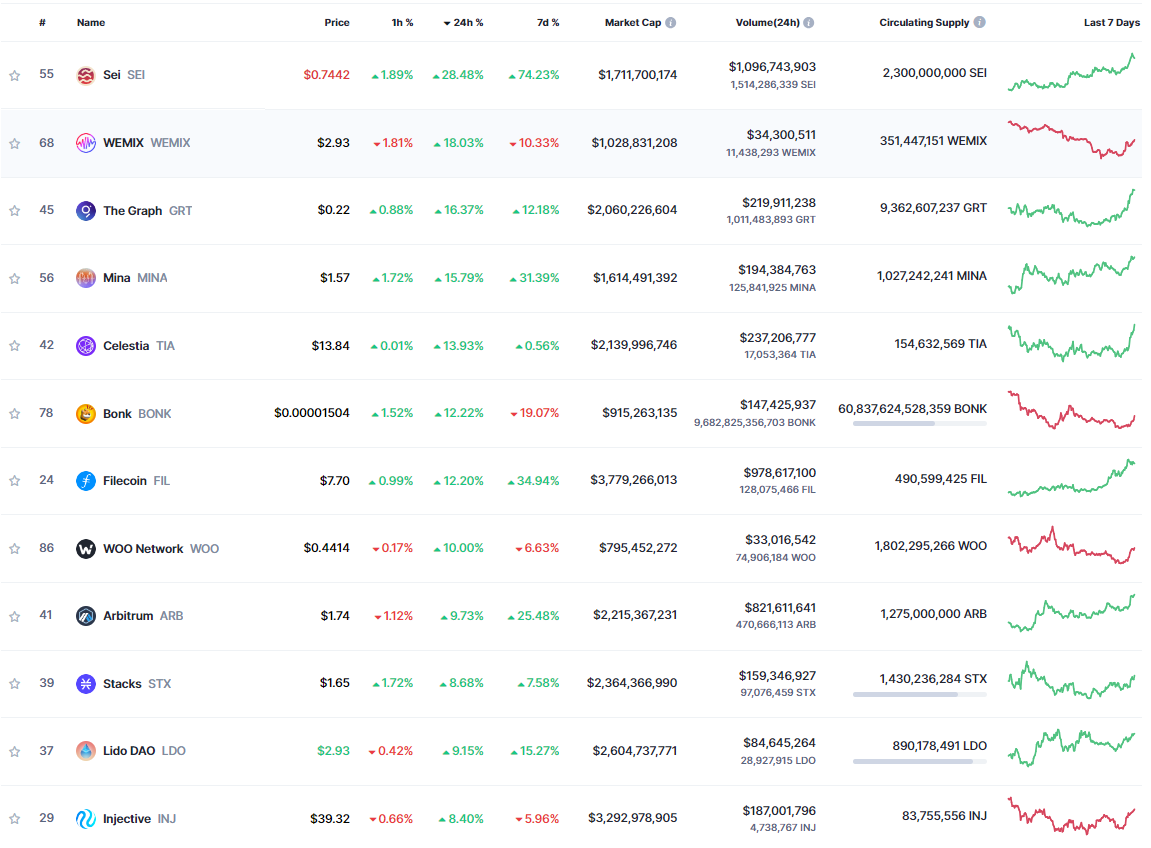This screenshot has height=848, width=1151.
Task: Click the Filecoin logo icon
Action: 86,481
